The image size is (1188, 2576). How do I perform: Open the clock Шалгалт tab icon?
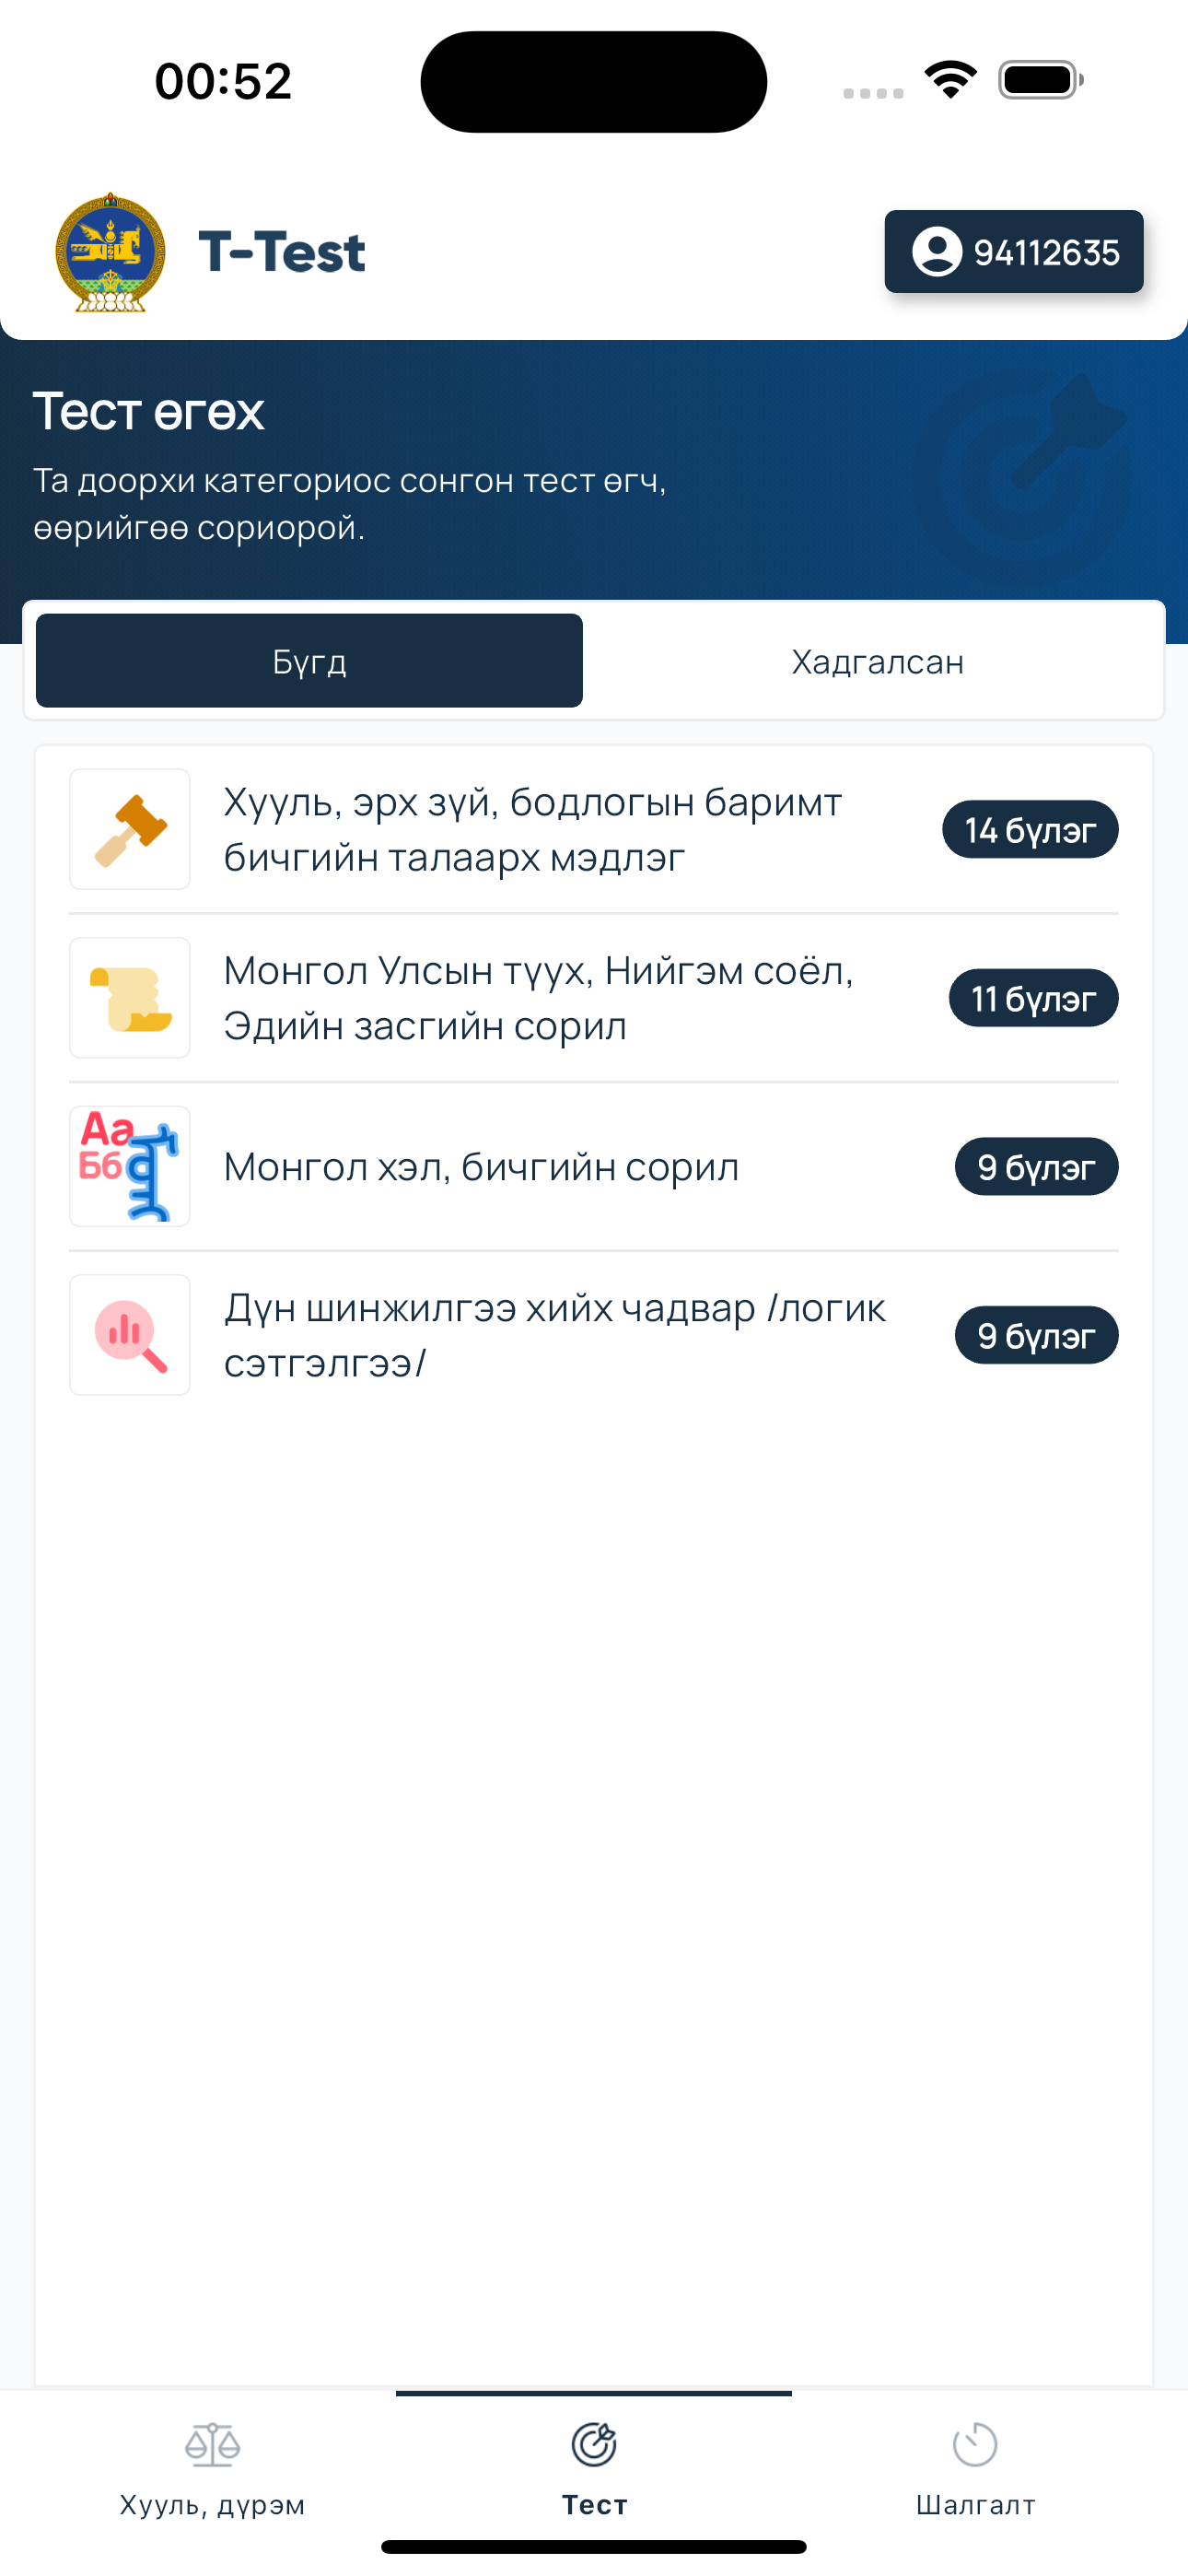coord(975,2445)
